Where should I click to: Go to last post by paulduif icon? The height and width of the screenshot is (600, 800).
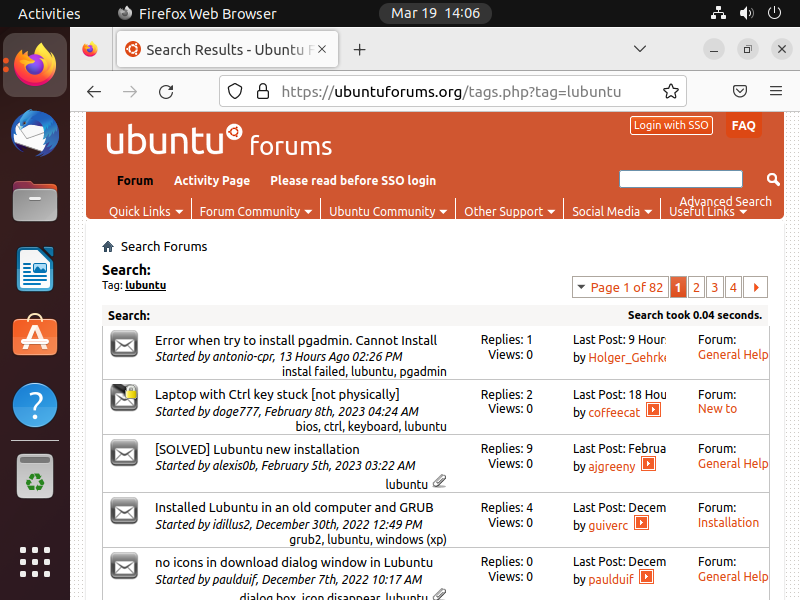coord(646,577)
